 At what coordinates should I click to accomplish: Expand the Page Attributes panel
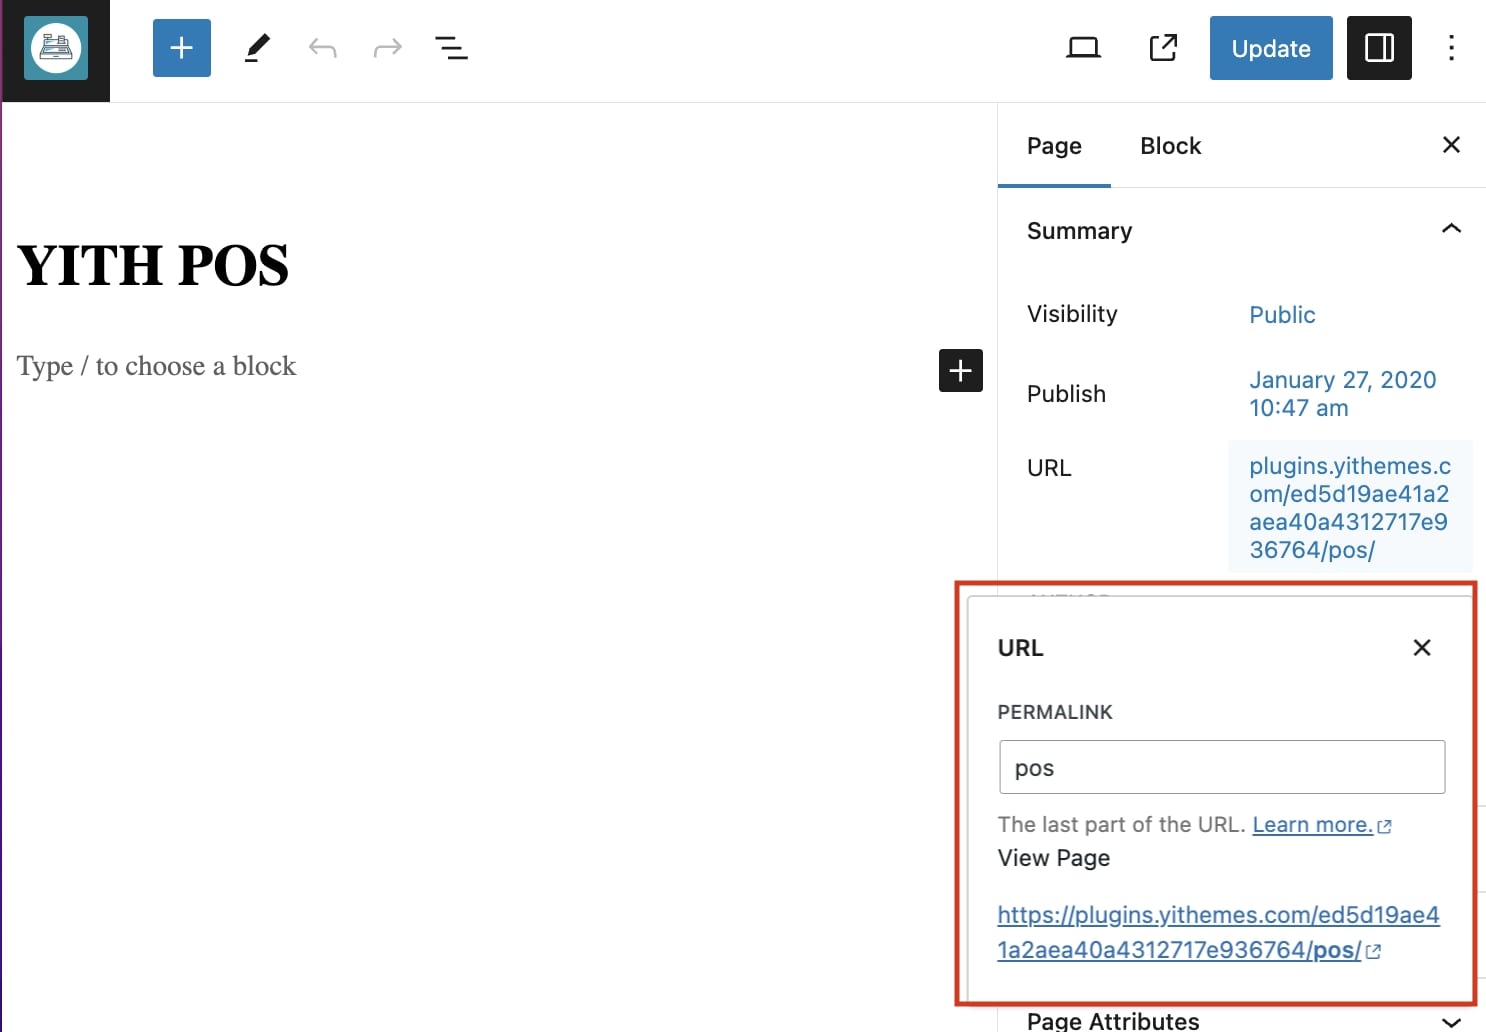1240,1020
